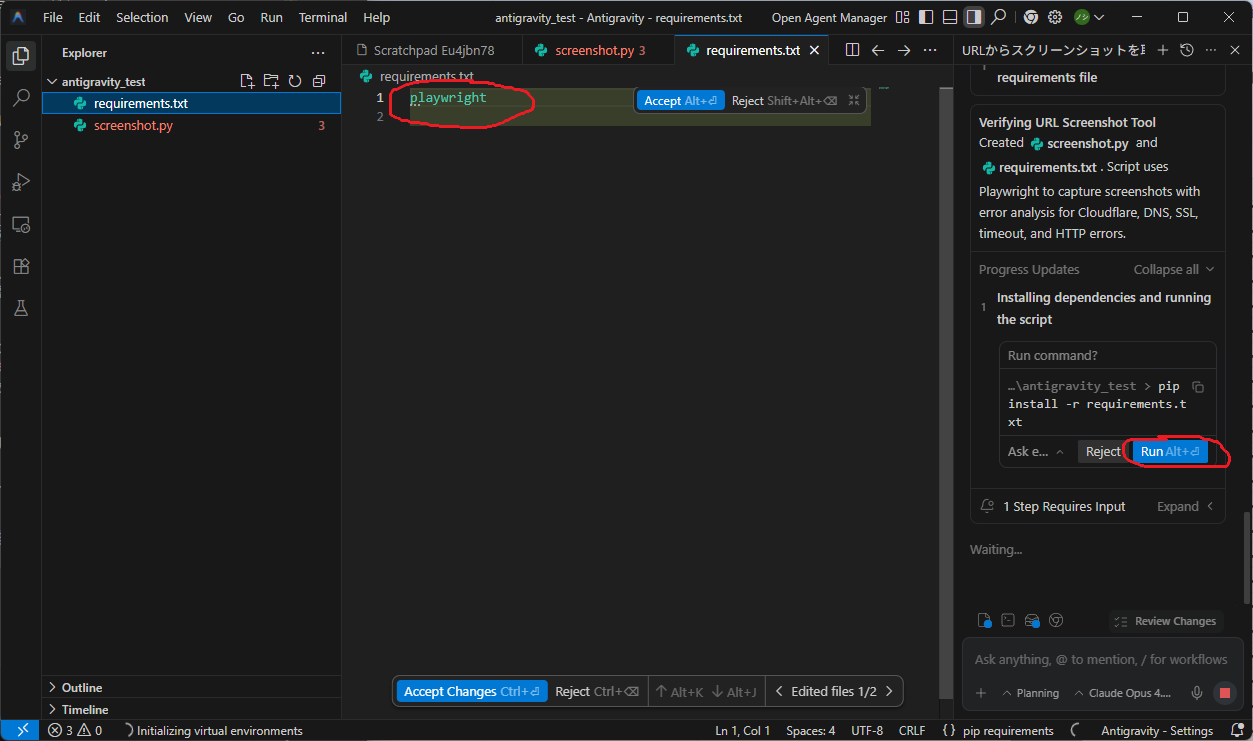Customize layout icon in title bar
The image size is (1253, 741).
903,17
